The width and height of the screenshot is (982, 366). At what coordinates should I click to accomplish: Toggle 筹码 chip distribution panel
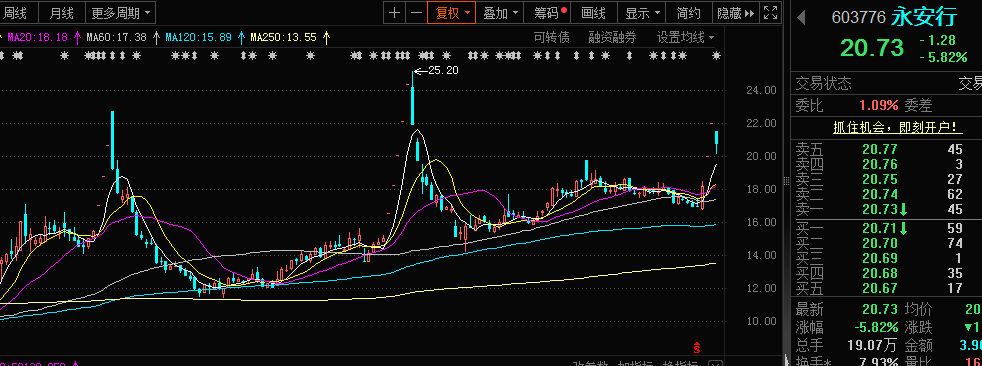(x=549, y=13)
